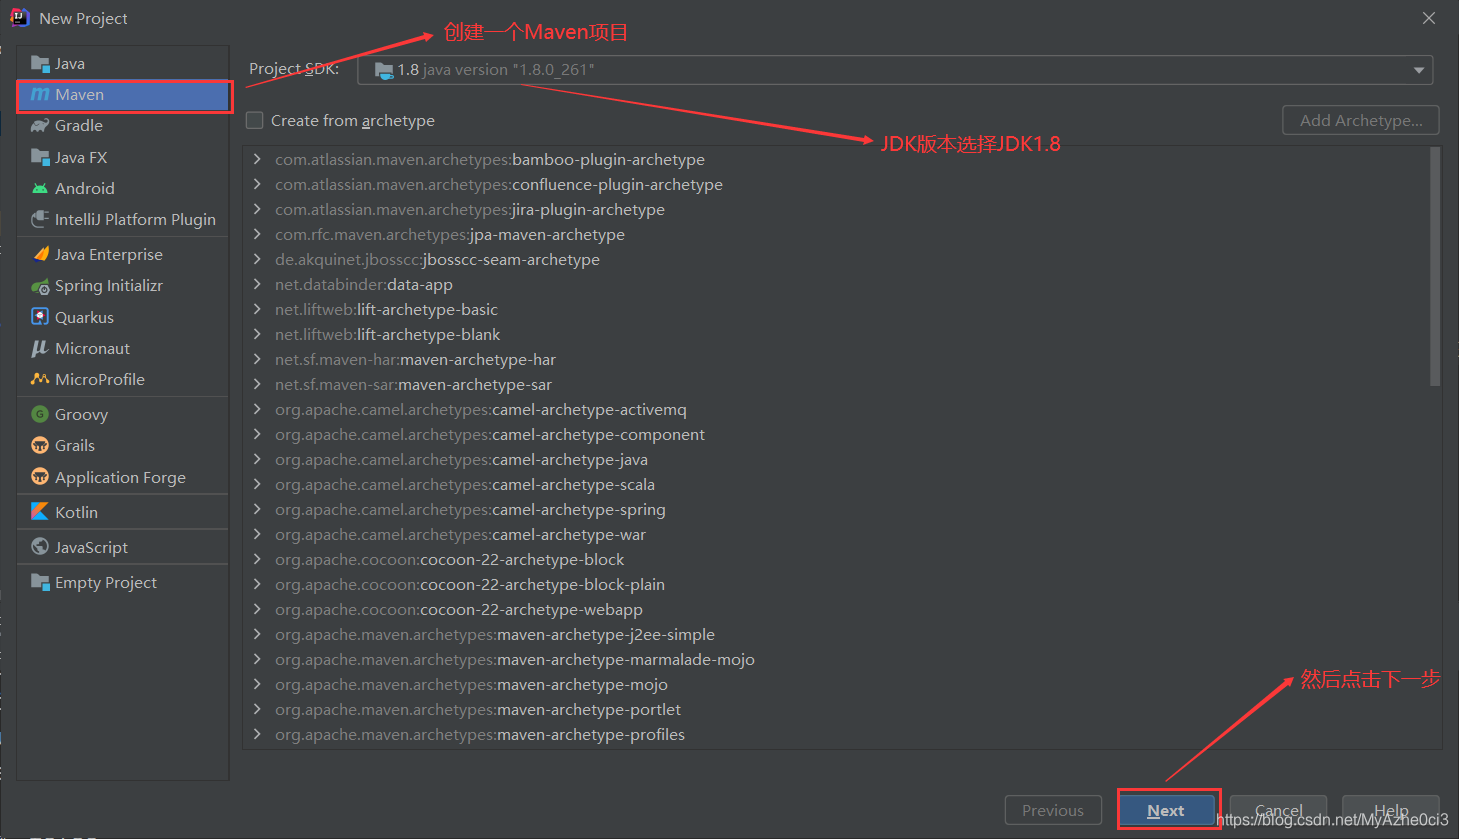Image resolution: width=1459 pixels, height=839 pixels.
Task: Select the Java project type icon
Action: coord(40,64)
